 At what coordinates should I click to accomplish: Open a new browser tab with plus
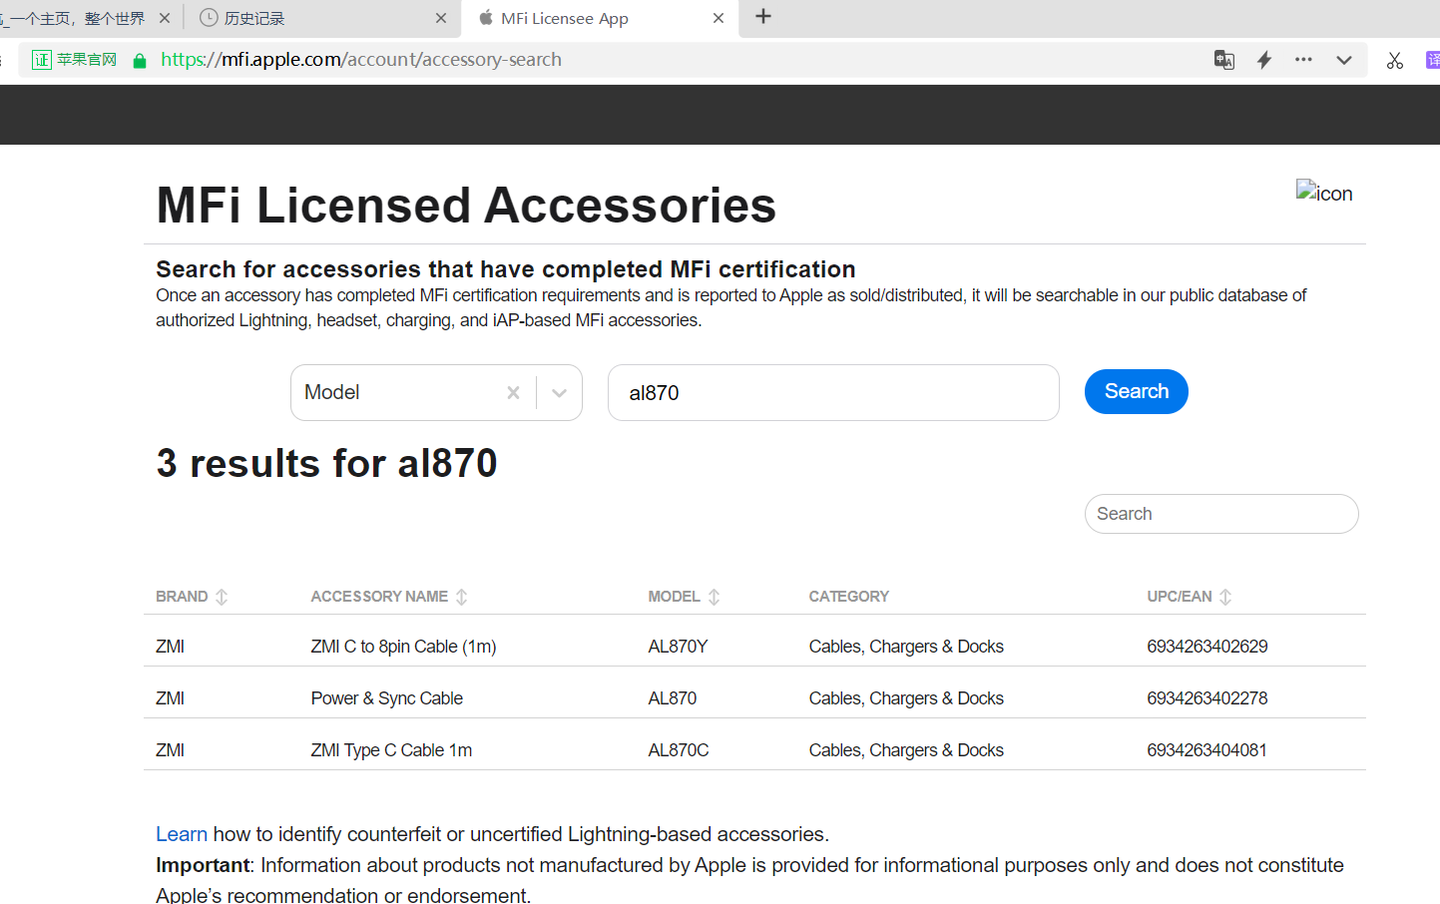(763, 17)
